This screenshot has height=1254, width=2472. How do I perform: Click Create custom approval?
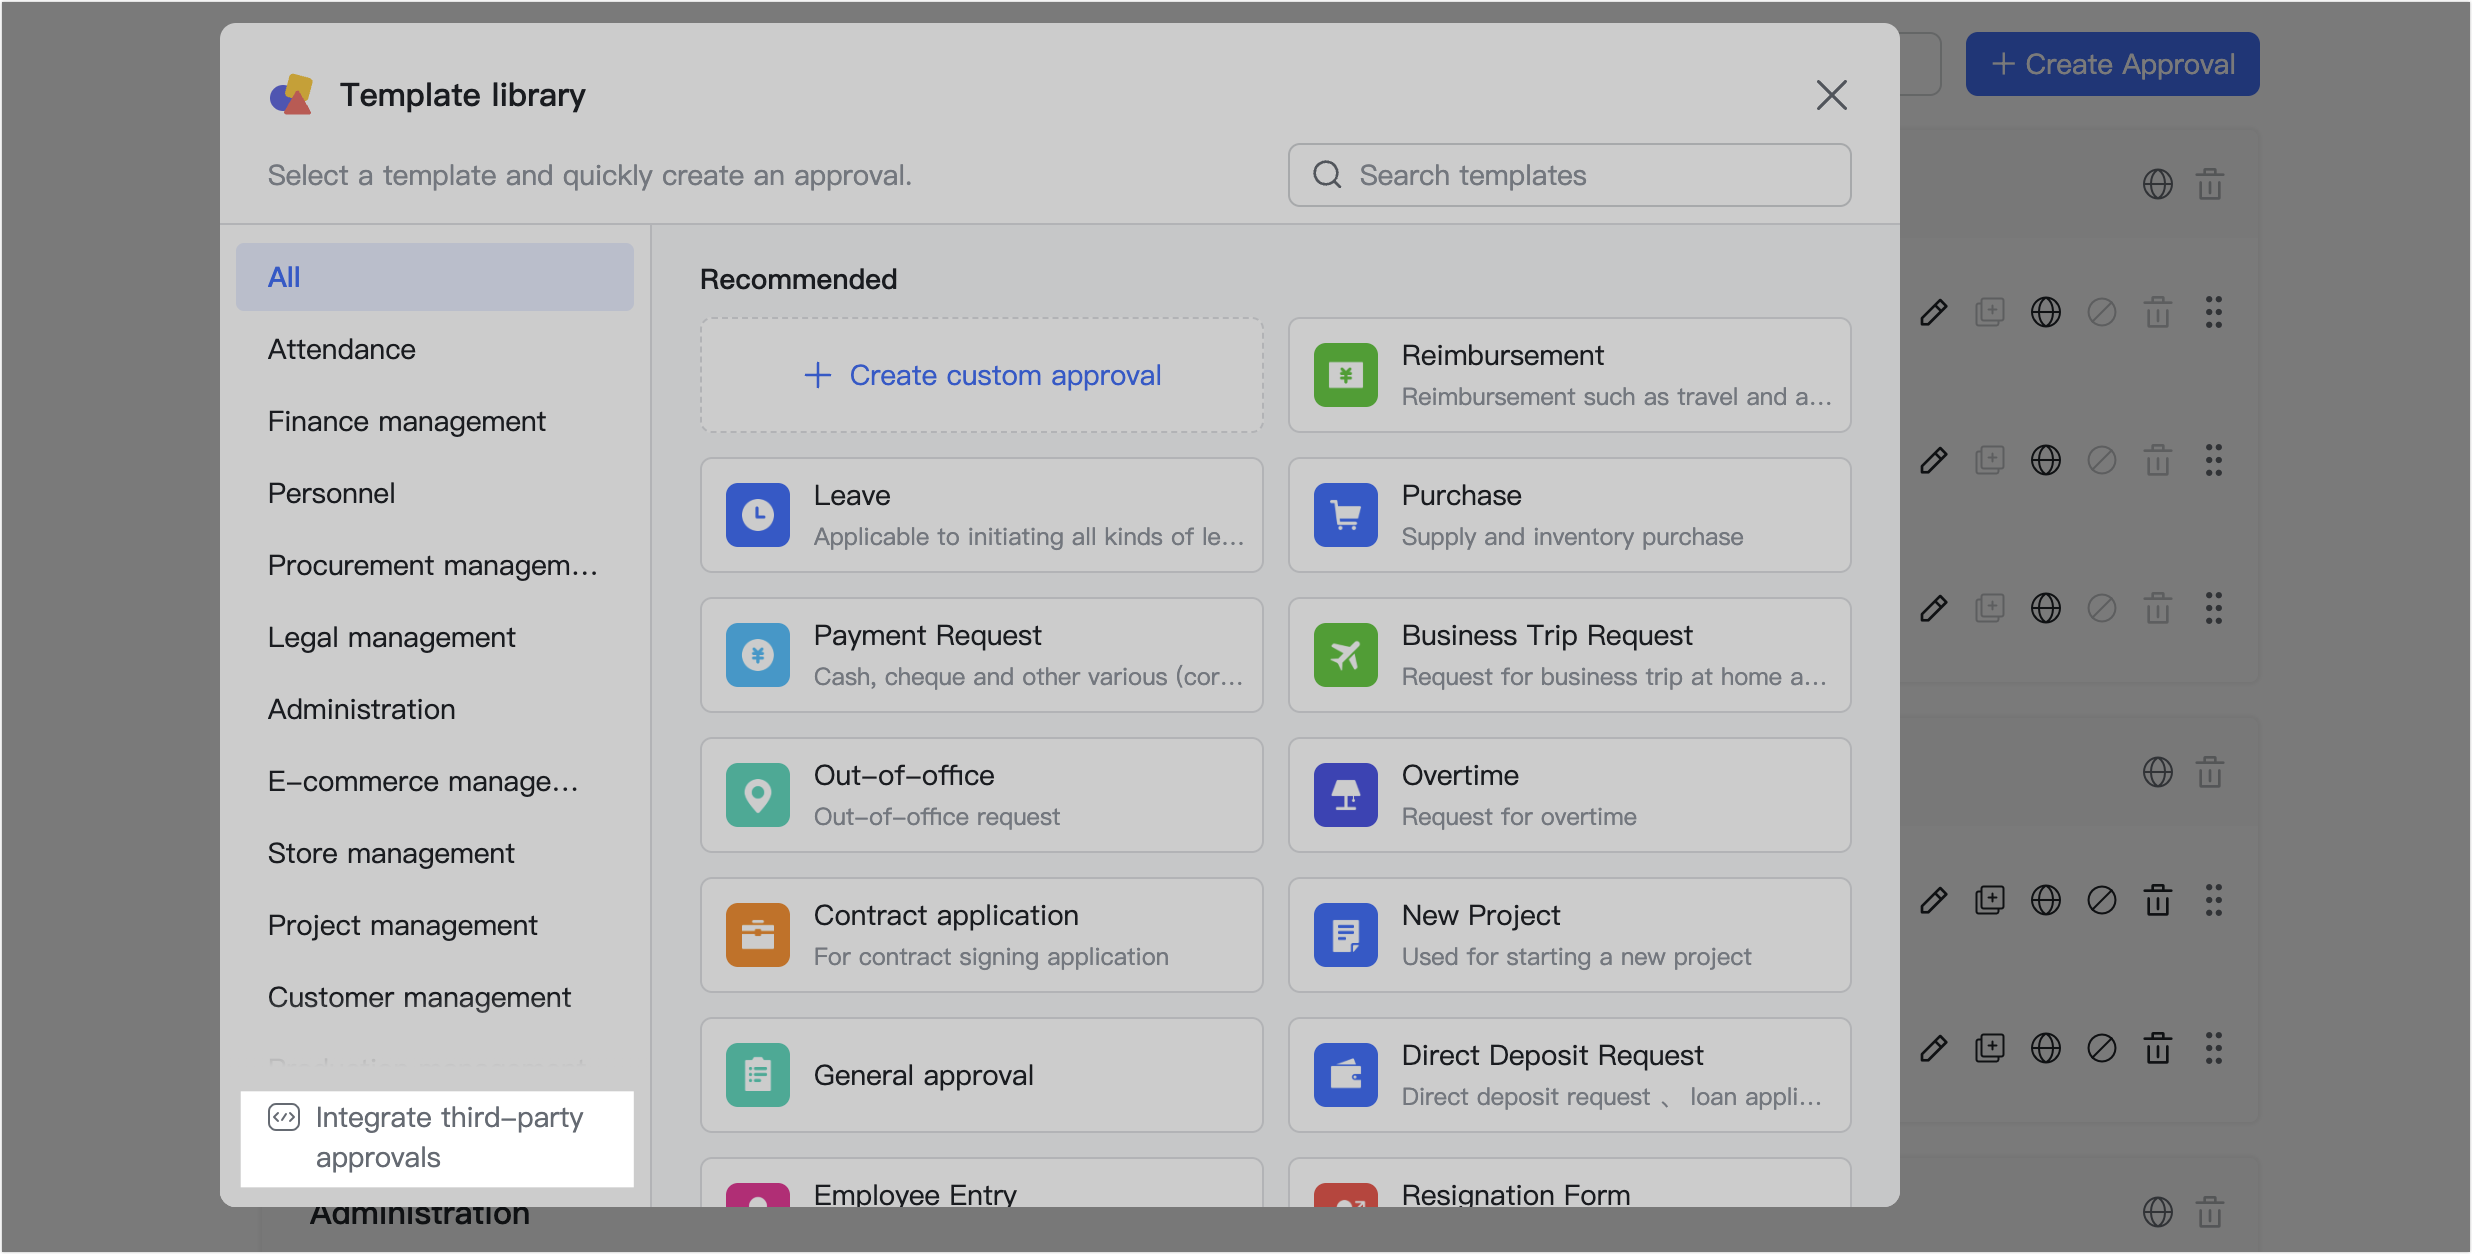(x=982, y=375)
